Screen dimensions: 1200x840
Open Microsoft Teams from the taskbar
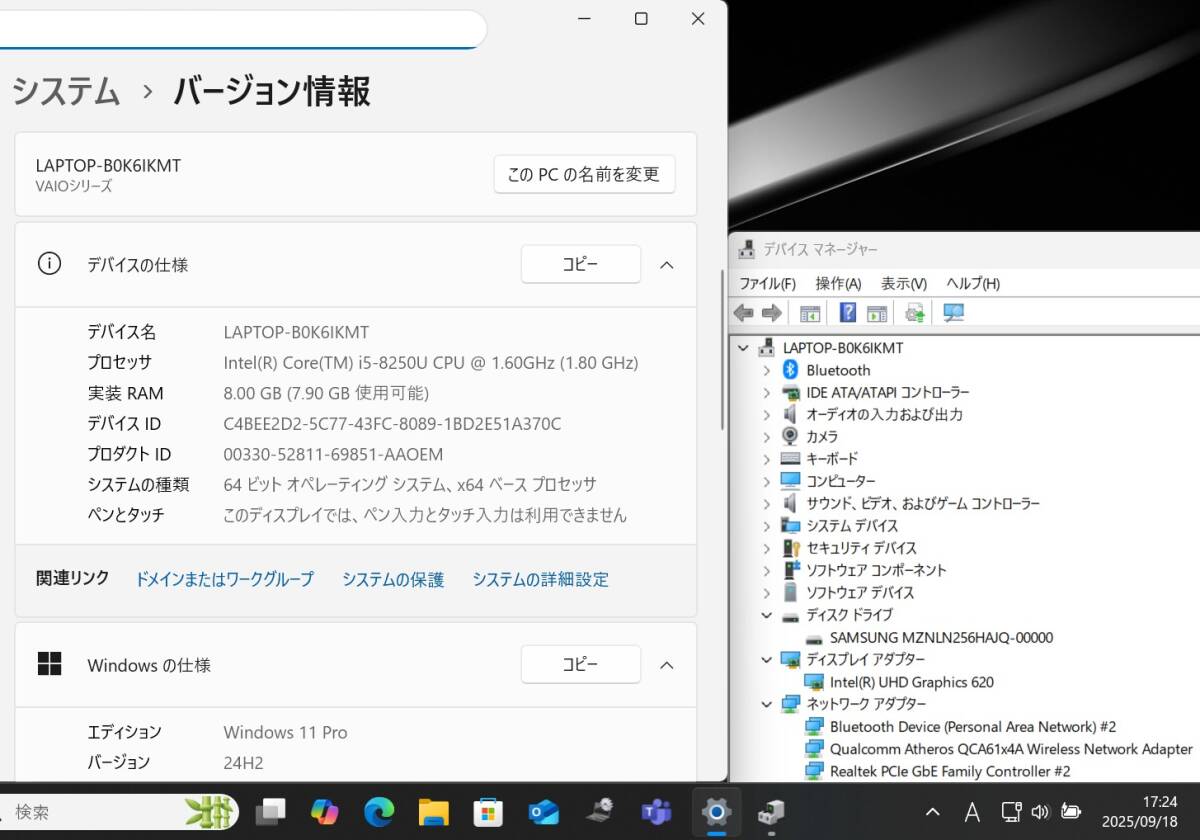tap(656, 812)
